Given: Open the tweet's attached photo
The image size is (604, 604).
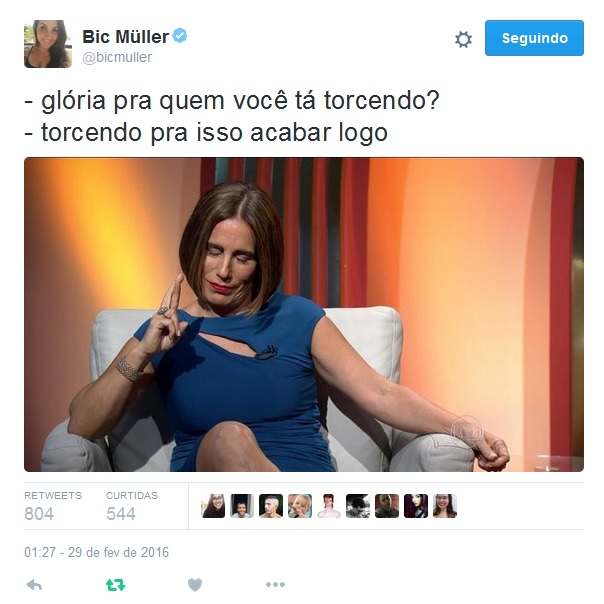Looking at the screenshot, I should click(x=304, y=314).
